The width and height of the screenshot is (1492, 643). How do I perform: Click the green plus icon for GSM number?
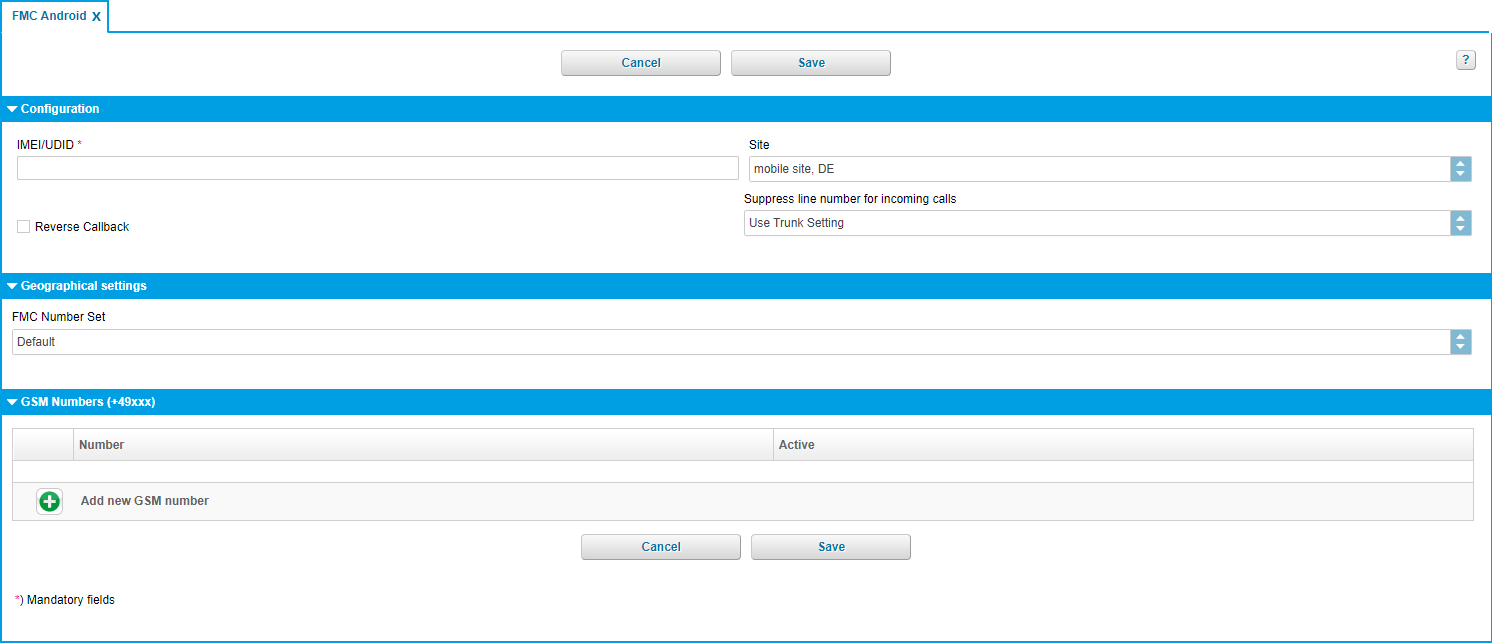click(x=49, y=501)
